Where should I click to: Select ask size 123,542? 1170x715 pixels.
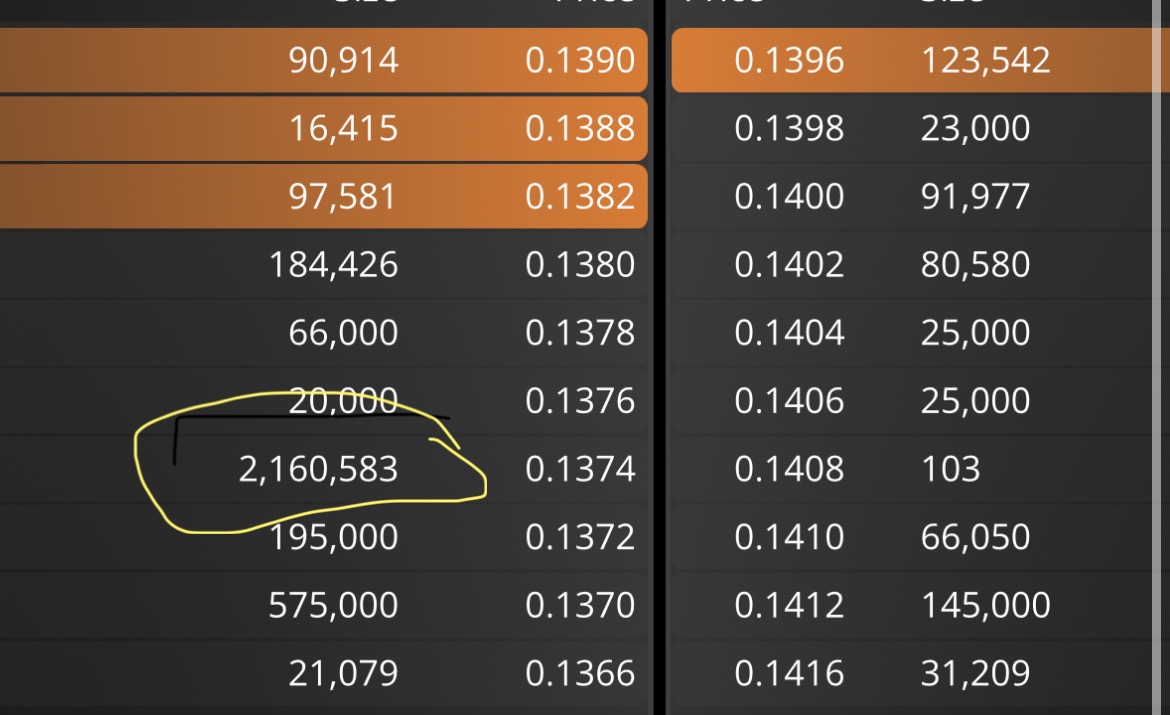pyautogui.click(x=986, y=60)
